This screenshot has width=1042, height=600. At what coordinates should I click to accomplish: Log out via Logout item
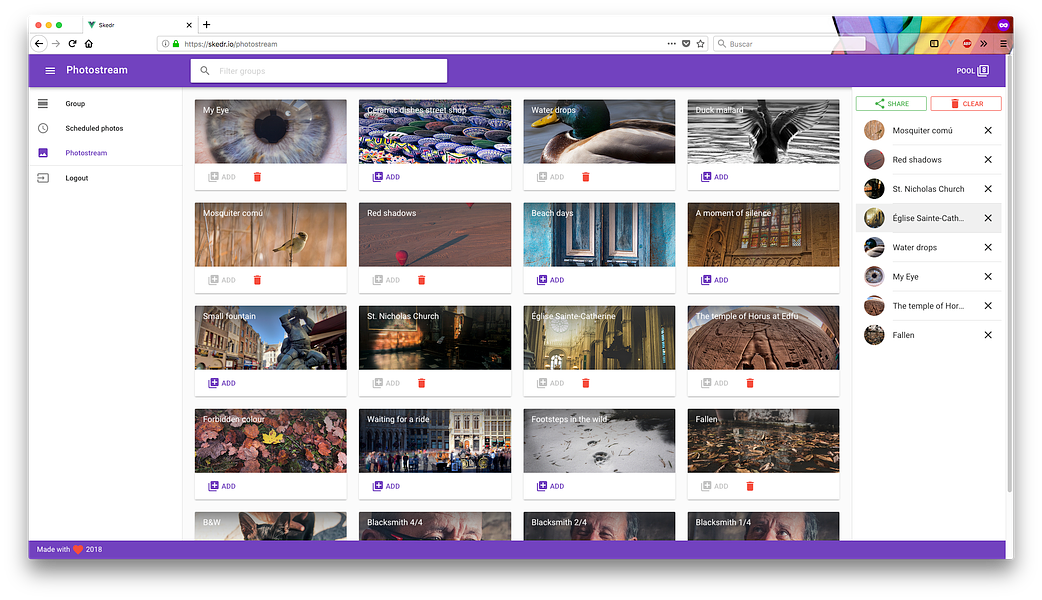tap(106, 178)
